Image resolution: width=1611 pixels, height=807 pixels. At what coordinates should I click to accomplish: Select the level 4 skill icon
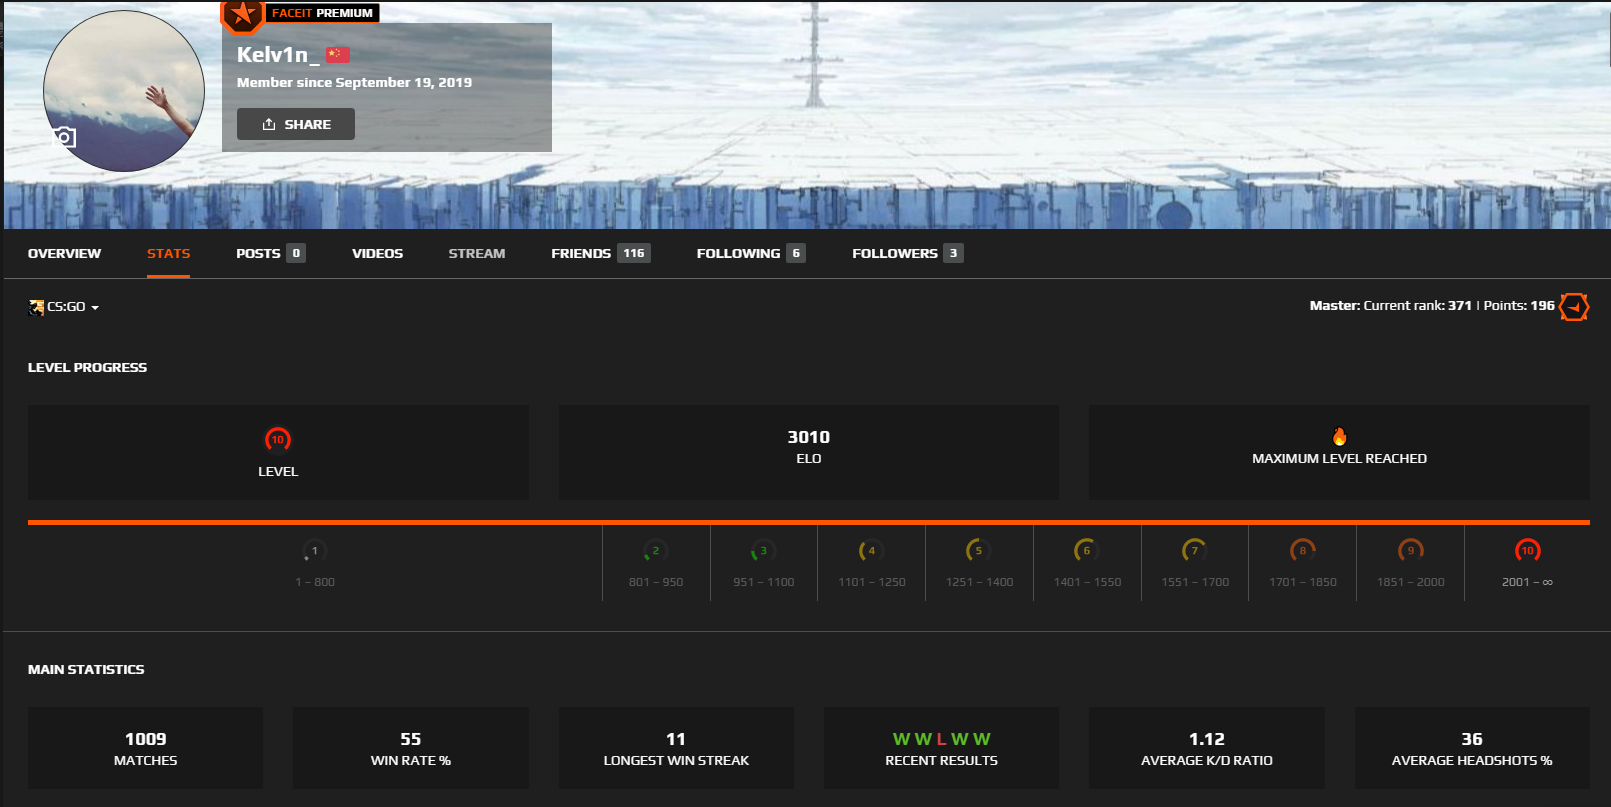point(871,551)
